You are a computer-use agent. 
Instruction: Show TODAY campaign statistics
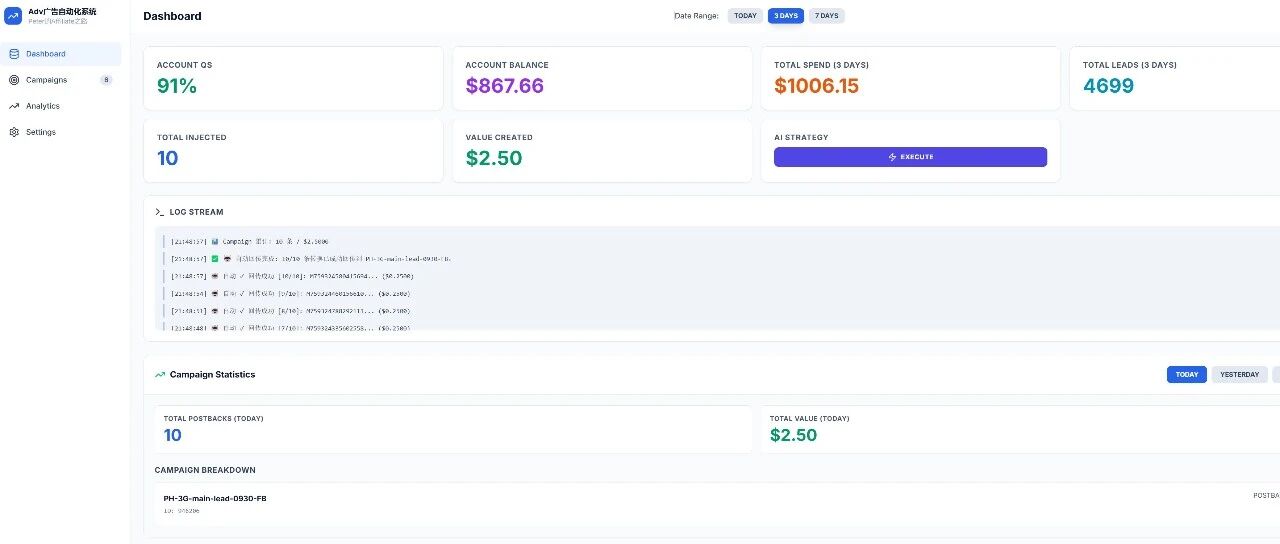tap(1187, 375)
